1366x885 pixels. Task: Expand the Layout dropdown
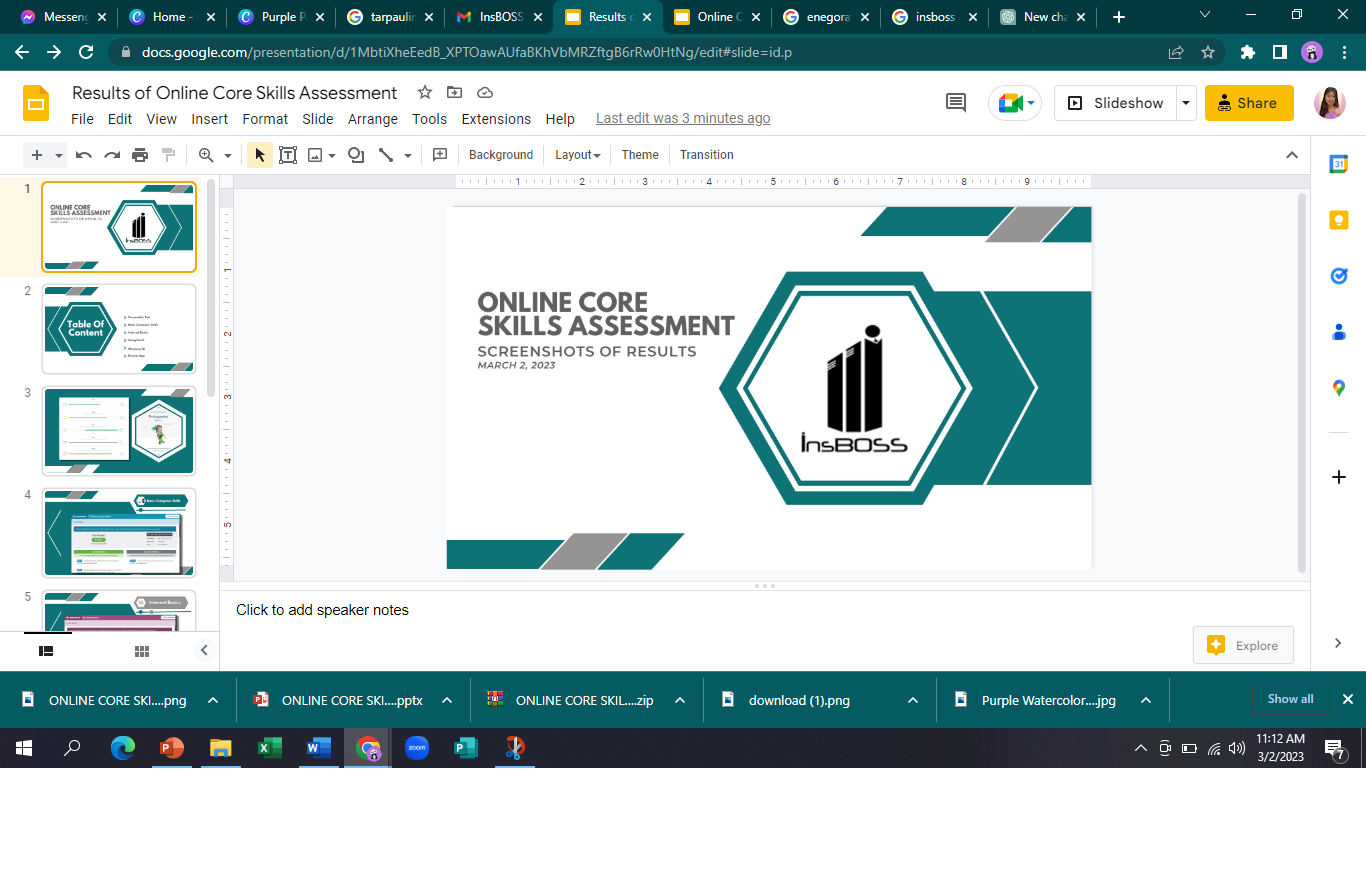coord(577,155)
